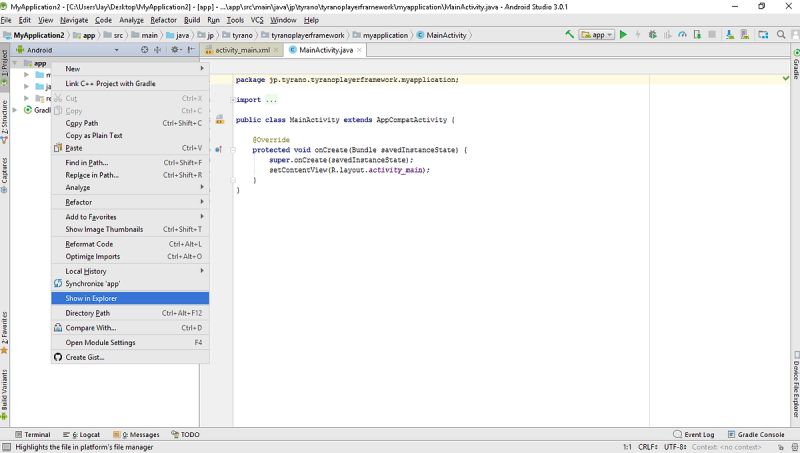Open the Analyze submenu

point(130,187)
